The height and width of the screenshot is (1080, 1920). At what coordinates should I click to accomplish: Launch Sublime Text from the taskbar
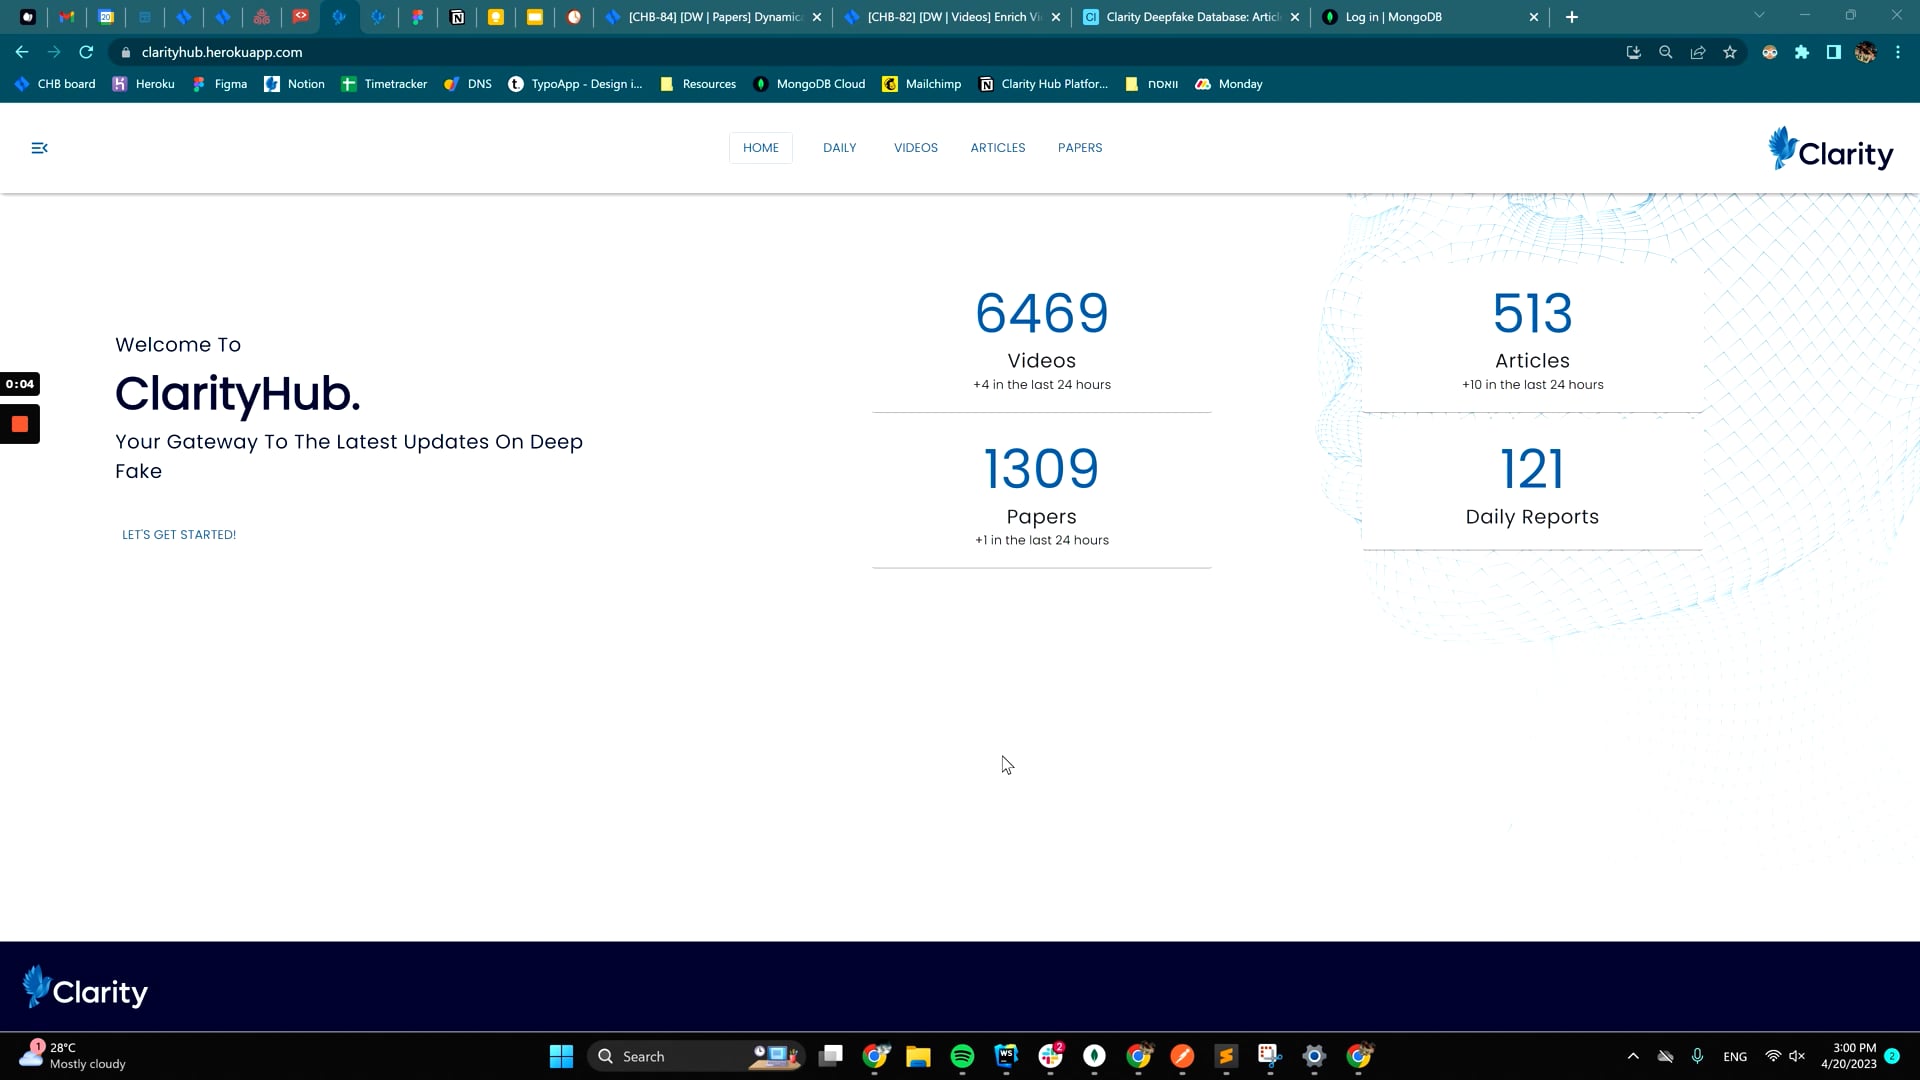pos(1226,1055)
